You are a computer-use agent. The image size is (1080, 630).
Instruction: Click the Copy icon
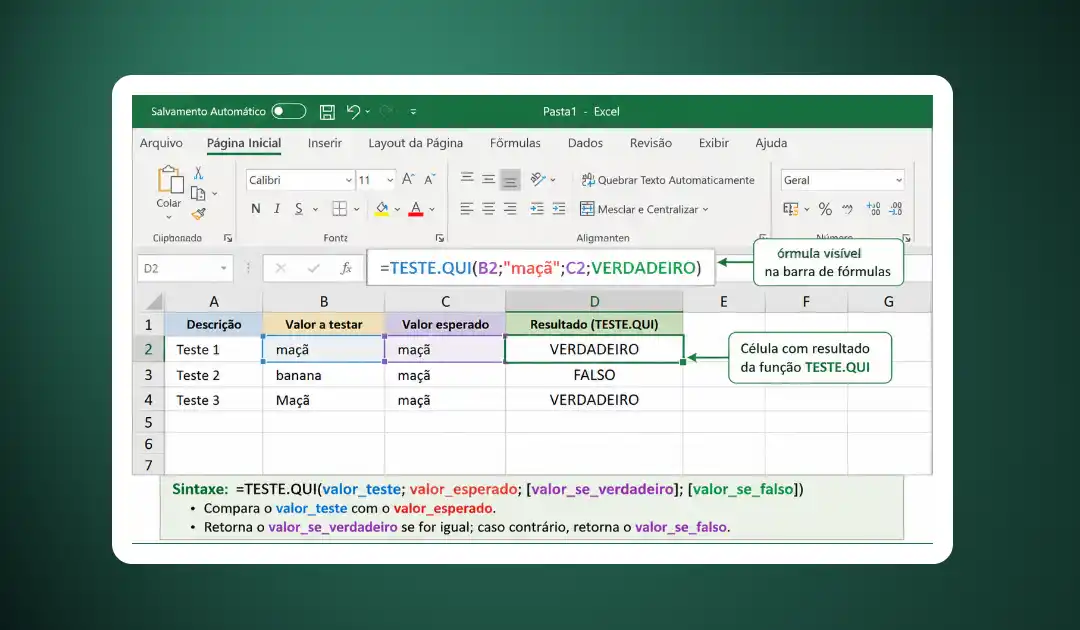click(198, 193)
